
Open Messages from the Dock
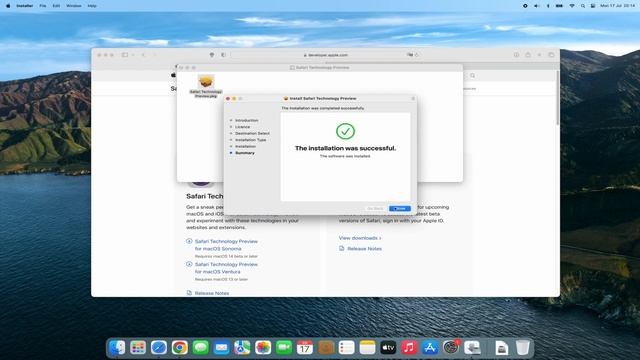pos(200,347)
